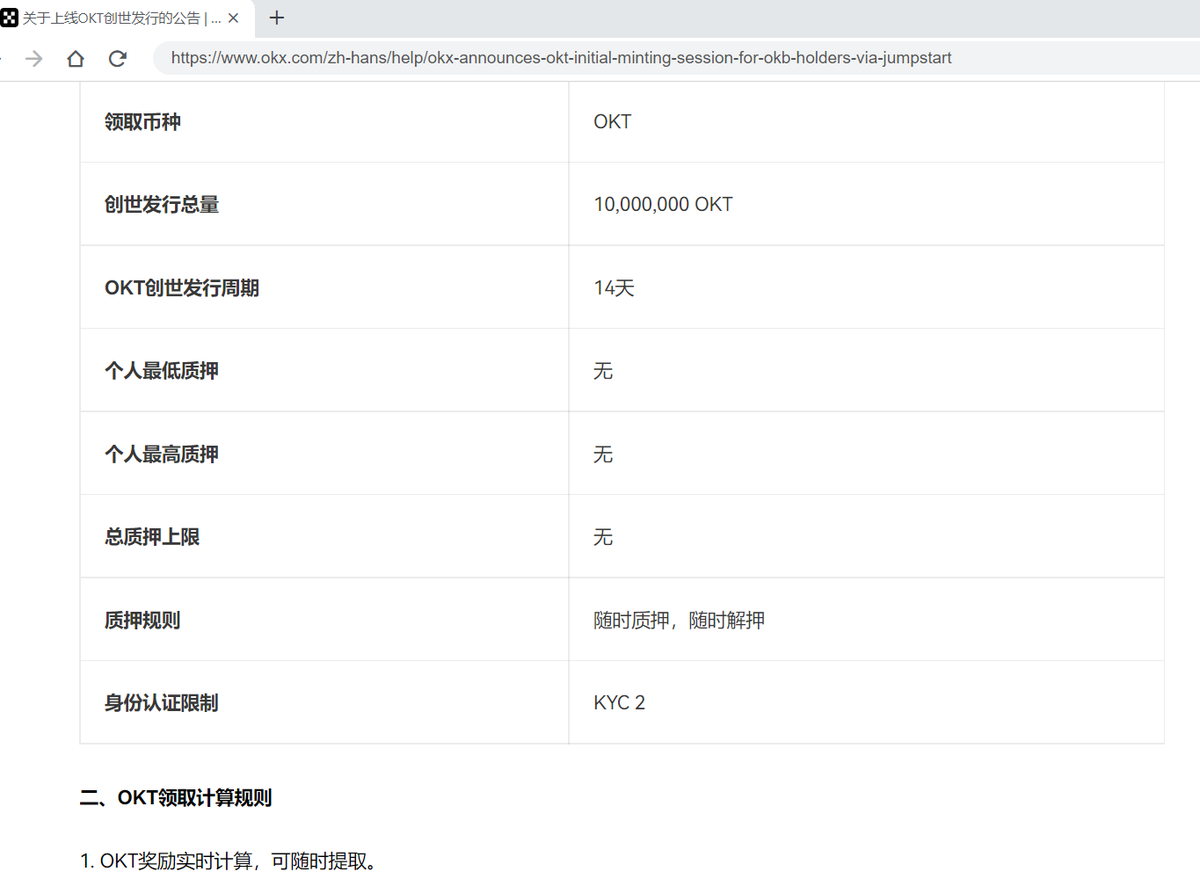The width and height of the screenshot is (1200, 879).
Task: Select the 10,000,000 OKT value
Action: tap(663, 205)
